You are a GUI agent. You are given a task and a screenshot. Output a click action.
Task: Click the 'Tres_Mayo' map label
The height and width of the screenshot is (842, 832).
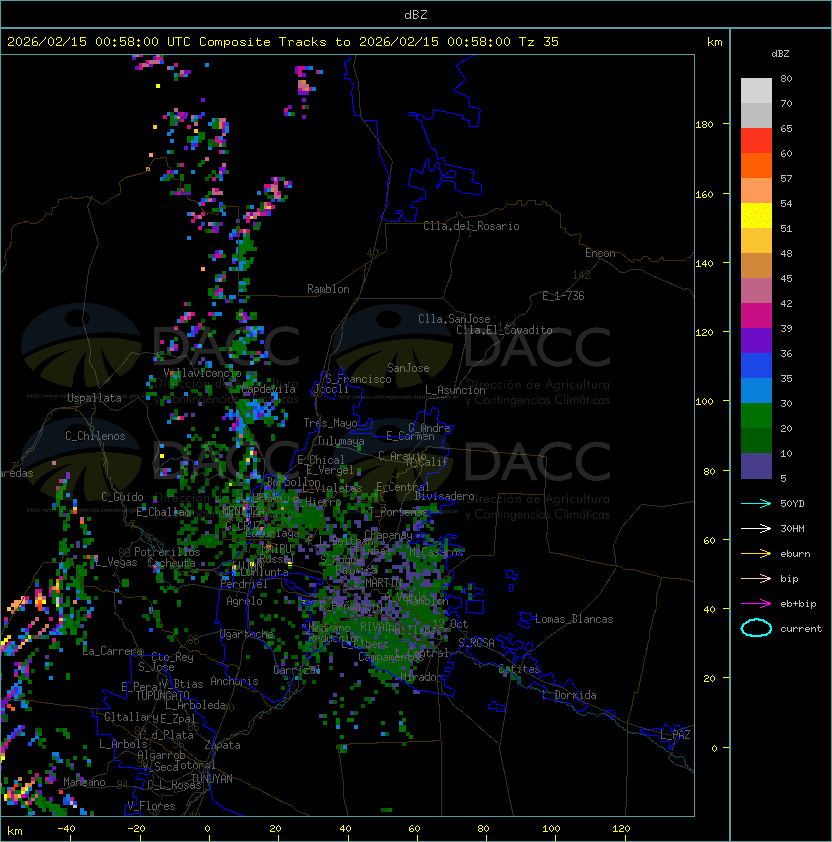[330, 423]
